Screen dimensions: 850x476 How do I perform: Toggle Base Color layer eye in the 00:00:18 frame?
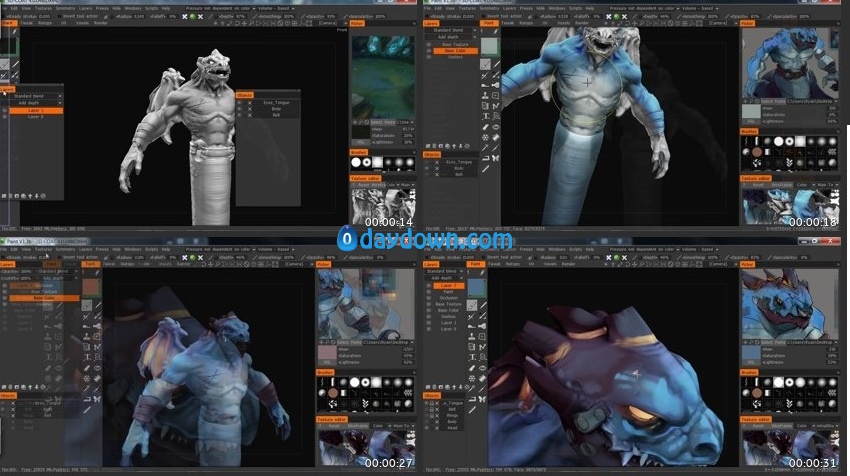point(428,50)
